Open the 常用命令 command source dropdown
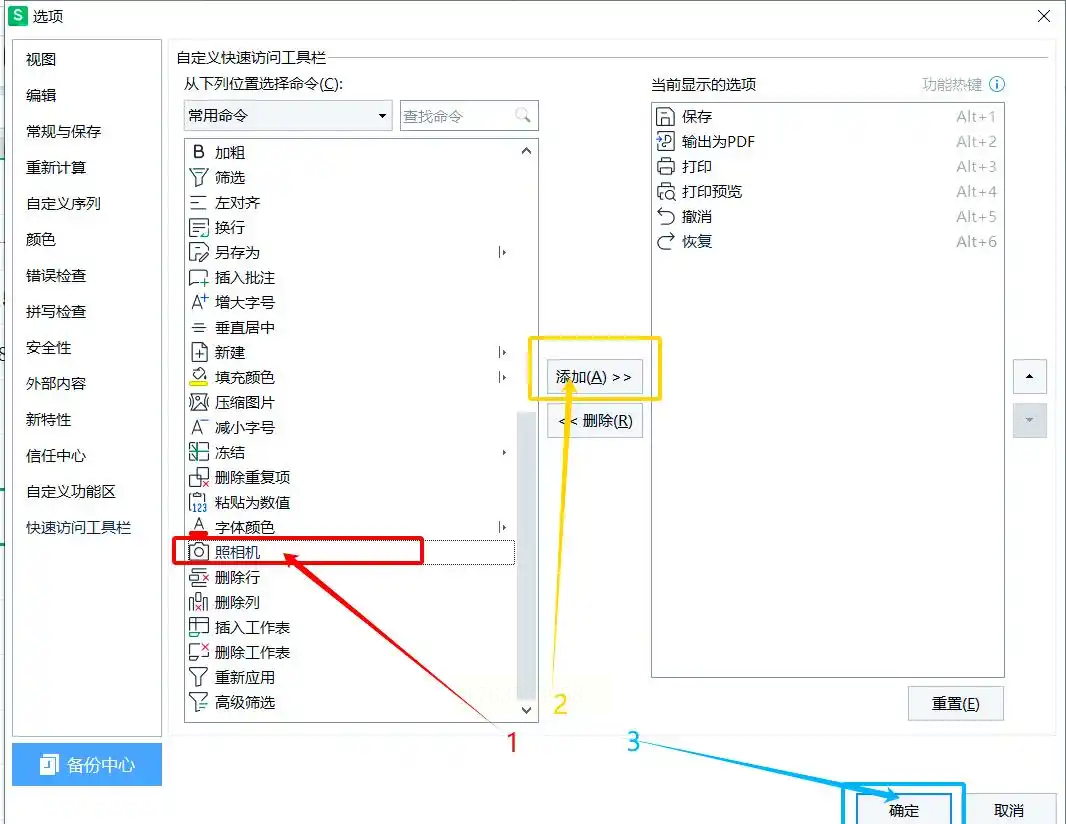Screen dimensions: 1066x824 pos(288,116)
